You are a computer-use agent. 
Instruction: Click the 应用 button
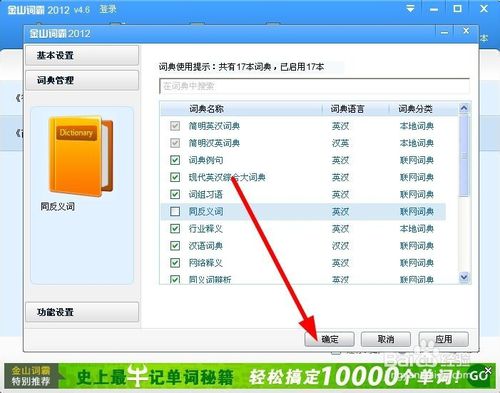coord(443,339)
